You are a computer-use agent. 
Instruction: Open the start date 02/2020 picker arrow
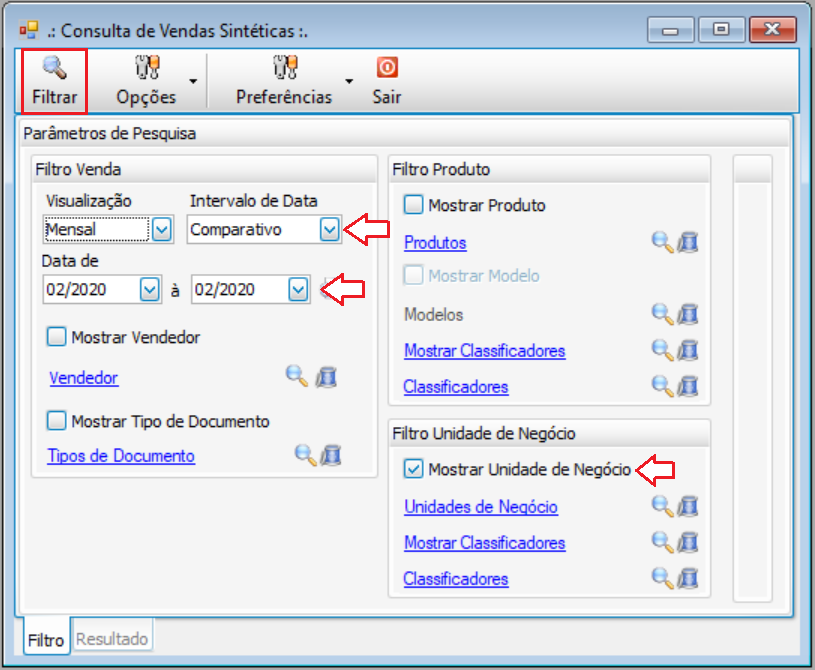[150, 290]
